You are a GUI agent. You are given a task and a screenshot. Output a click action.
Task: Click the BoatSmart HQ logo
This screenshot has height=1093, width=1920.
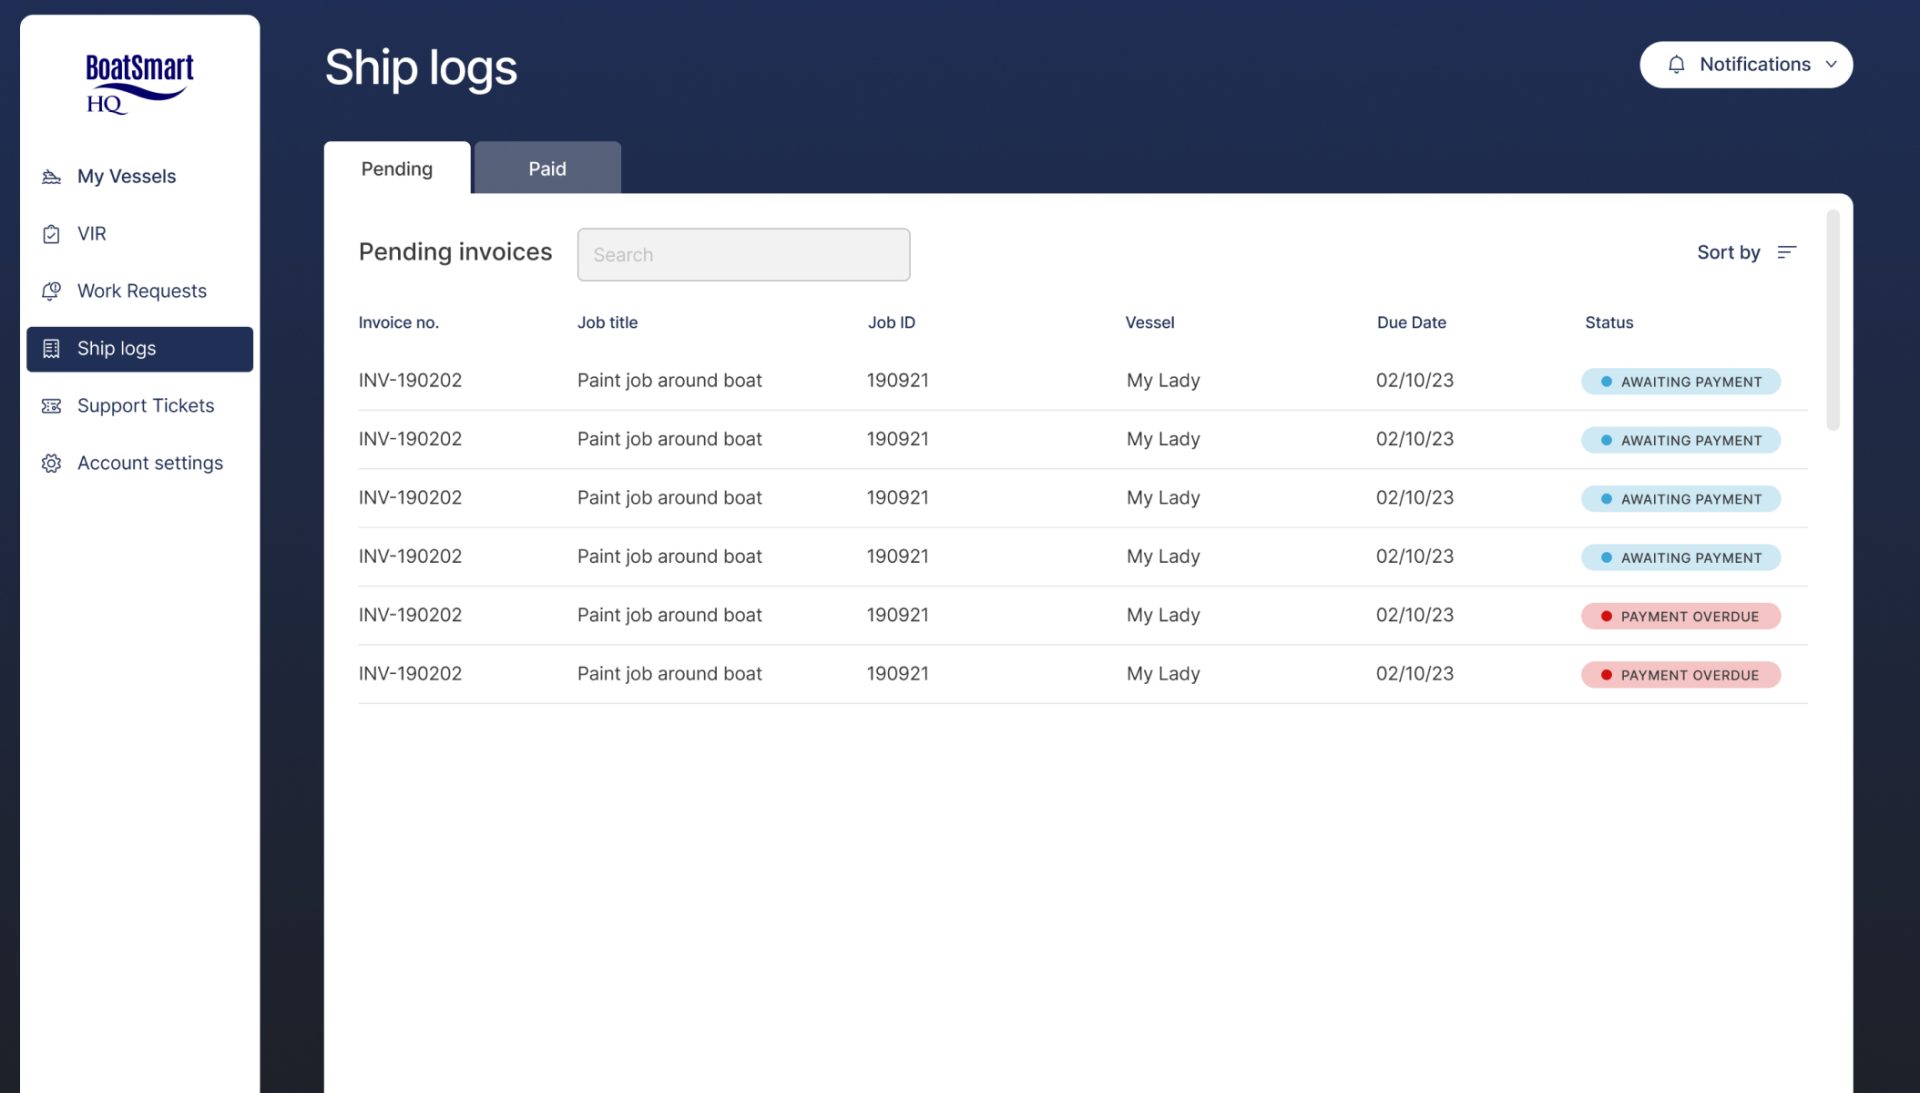139,83
